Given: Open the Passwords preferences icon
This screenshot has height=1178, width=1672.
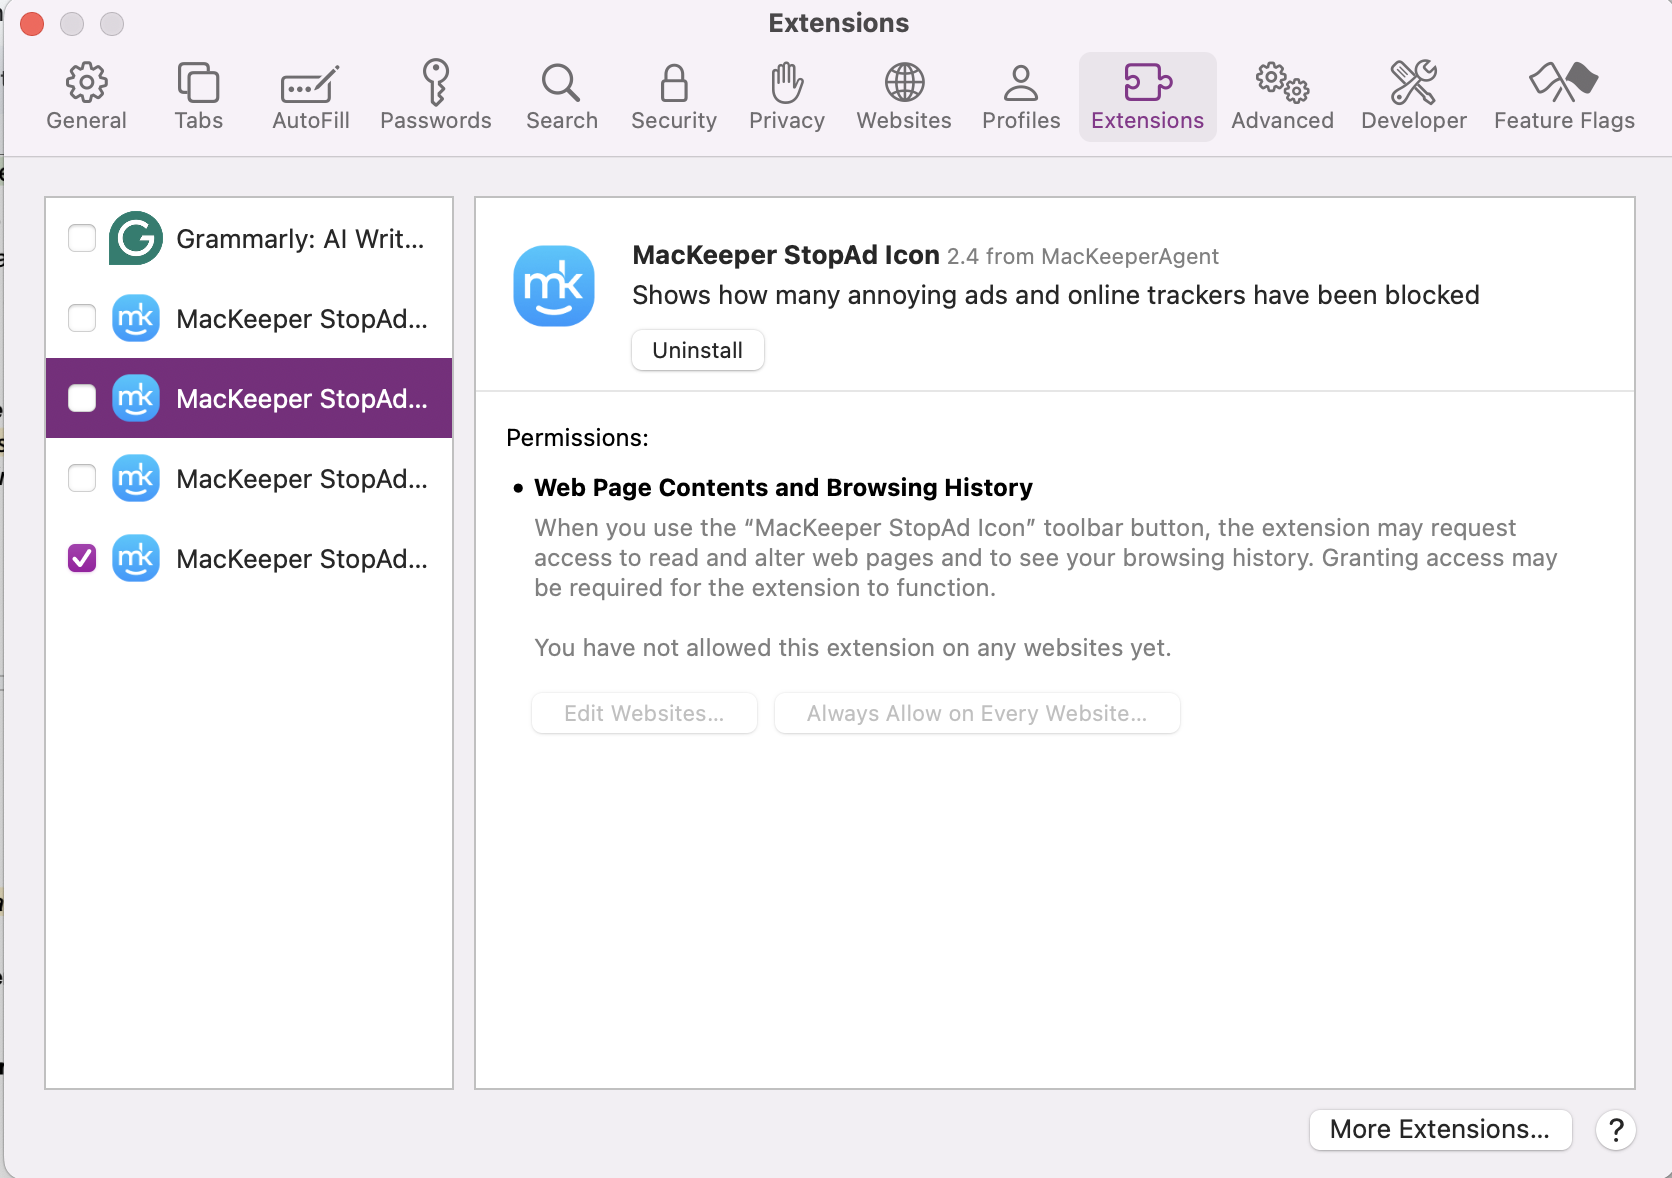Looking at the screenshot, I should click(x=435, y=95).
